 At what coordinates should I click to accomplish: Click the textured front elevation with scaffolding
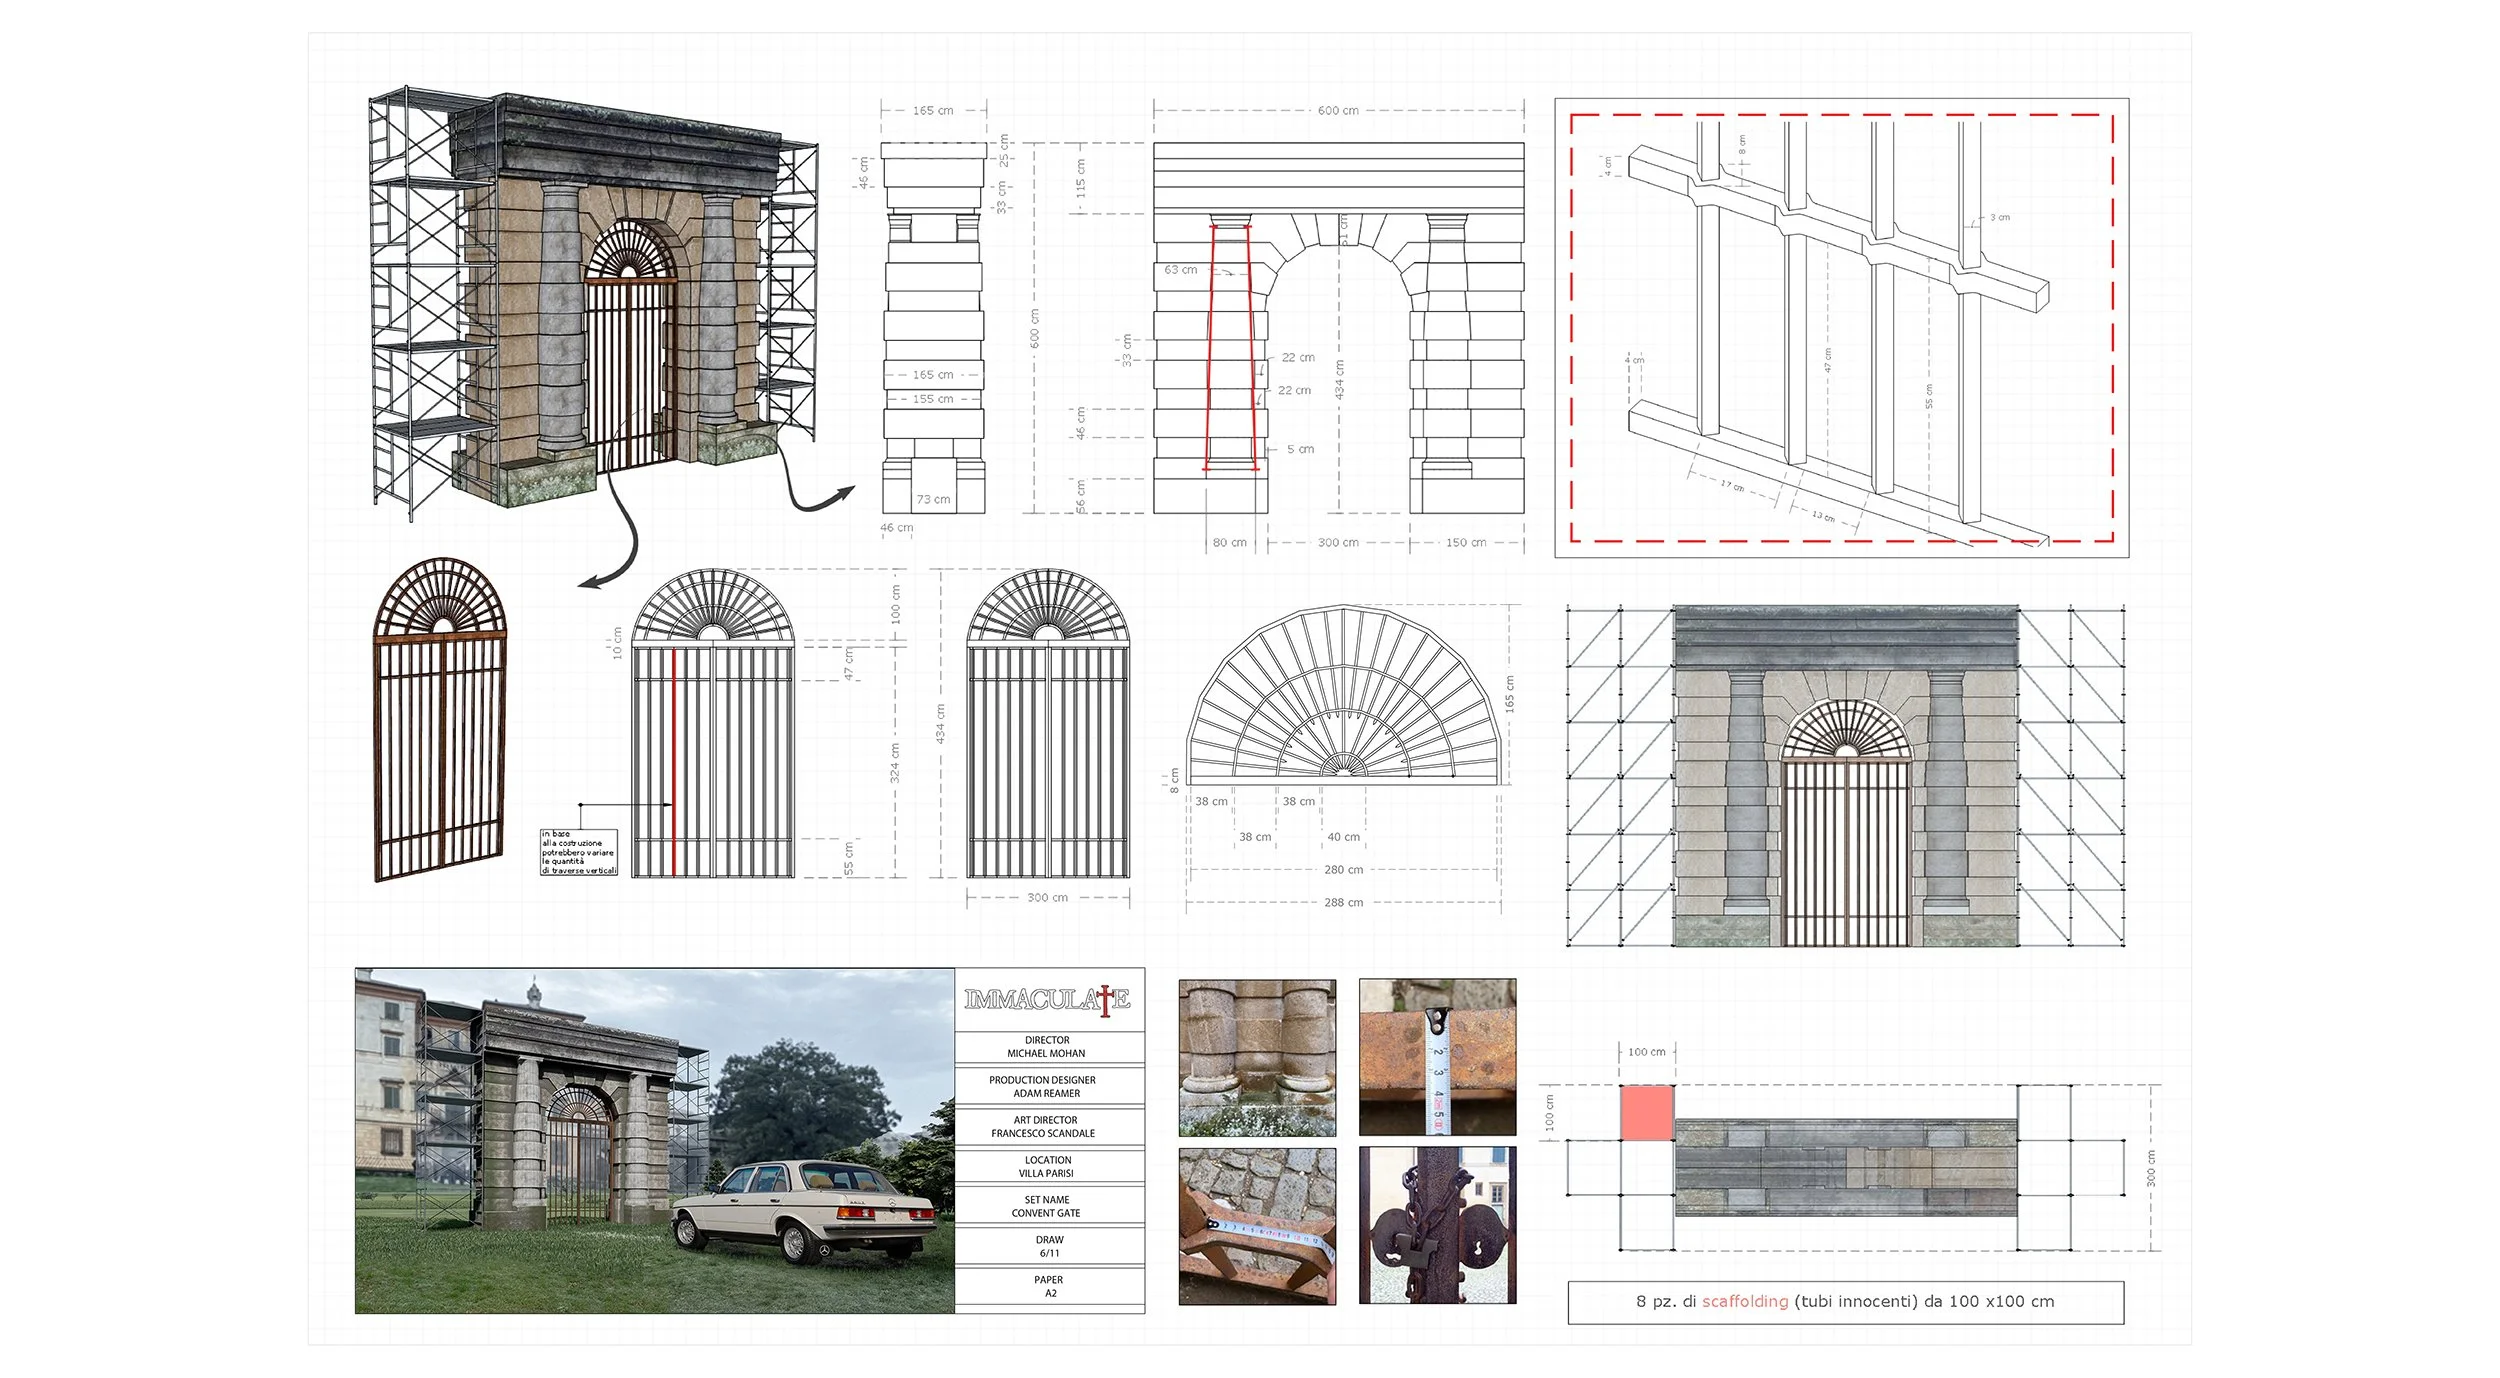pos(1845,776)
